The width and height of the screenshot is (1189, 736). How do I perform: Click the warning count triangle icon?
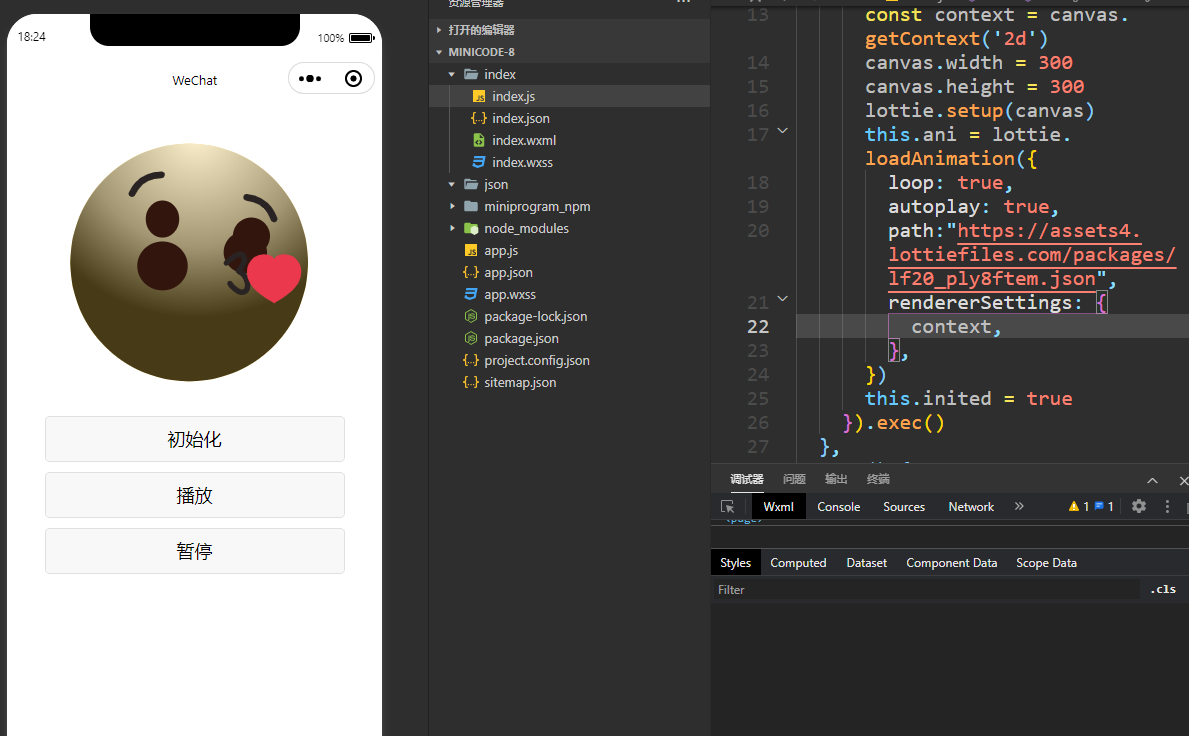click(1074, 506)
